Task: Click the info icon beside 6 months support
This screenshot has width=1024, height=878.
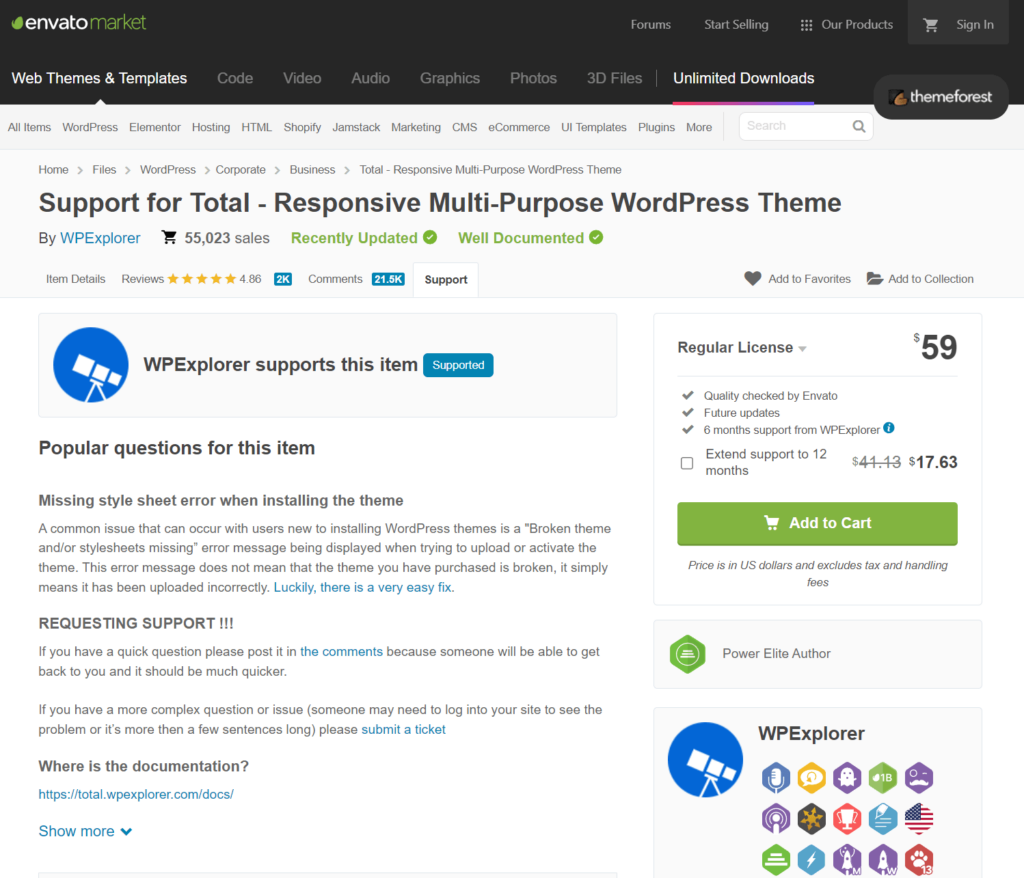Action: (889, 428)
